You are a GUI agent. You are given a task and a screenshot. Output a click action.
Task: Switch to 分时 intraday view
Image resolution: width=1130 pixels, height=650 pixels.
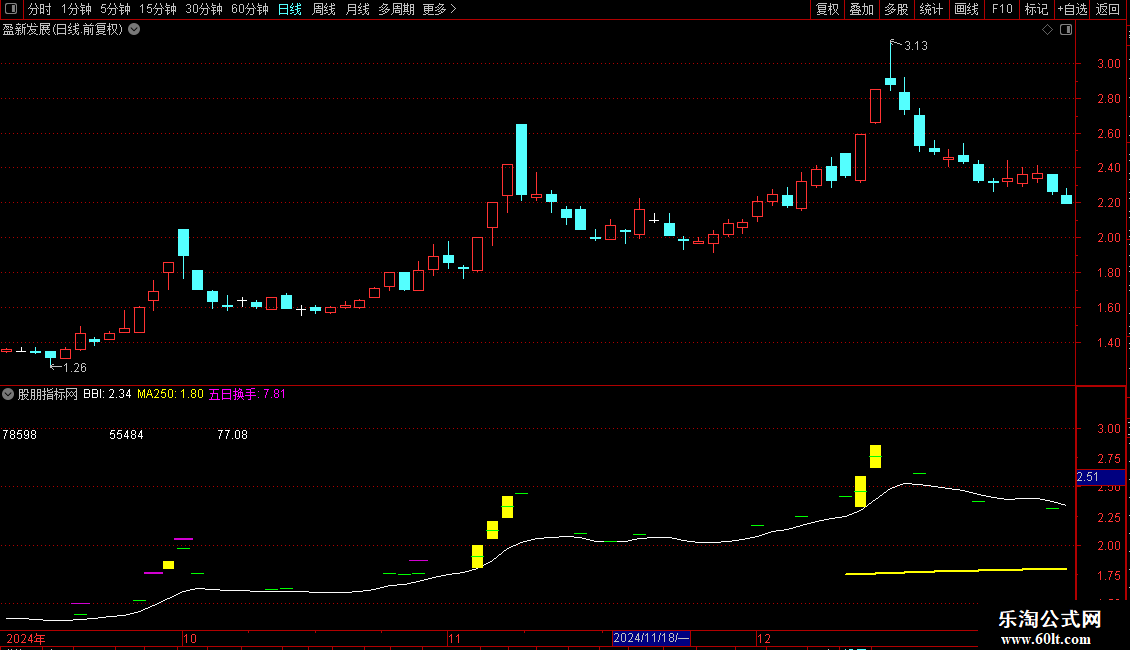pyautogui.click(x=40, y=9)
